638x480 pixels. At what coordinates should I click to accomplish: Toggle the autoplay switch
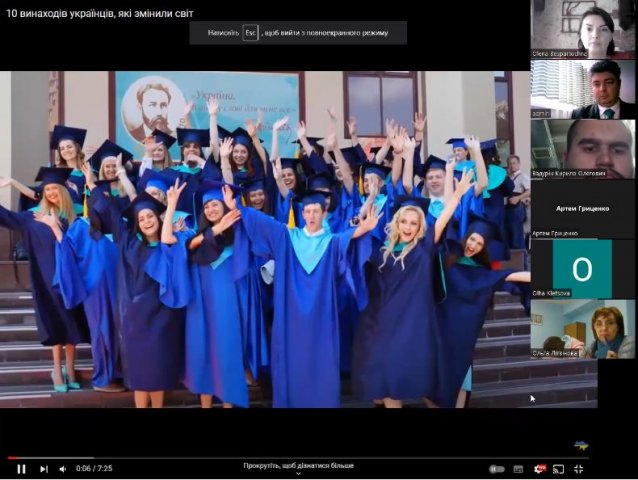pyautogui.click(x=496, y=468)
